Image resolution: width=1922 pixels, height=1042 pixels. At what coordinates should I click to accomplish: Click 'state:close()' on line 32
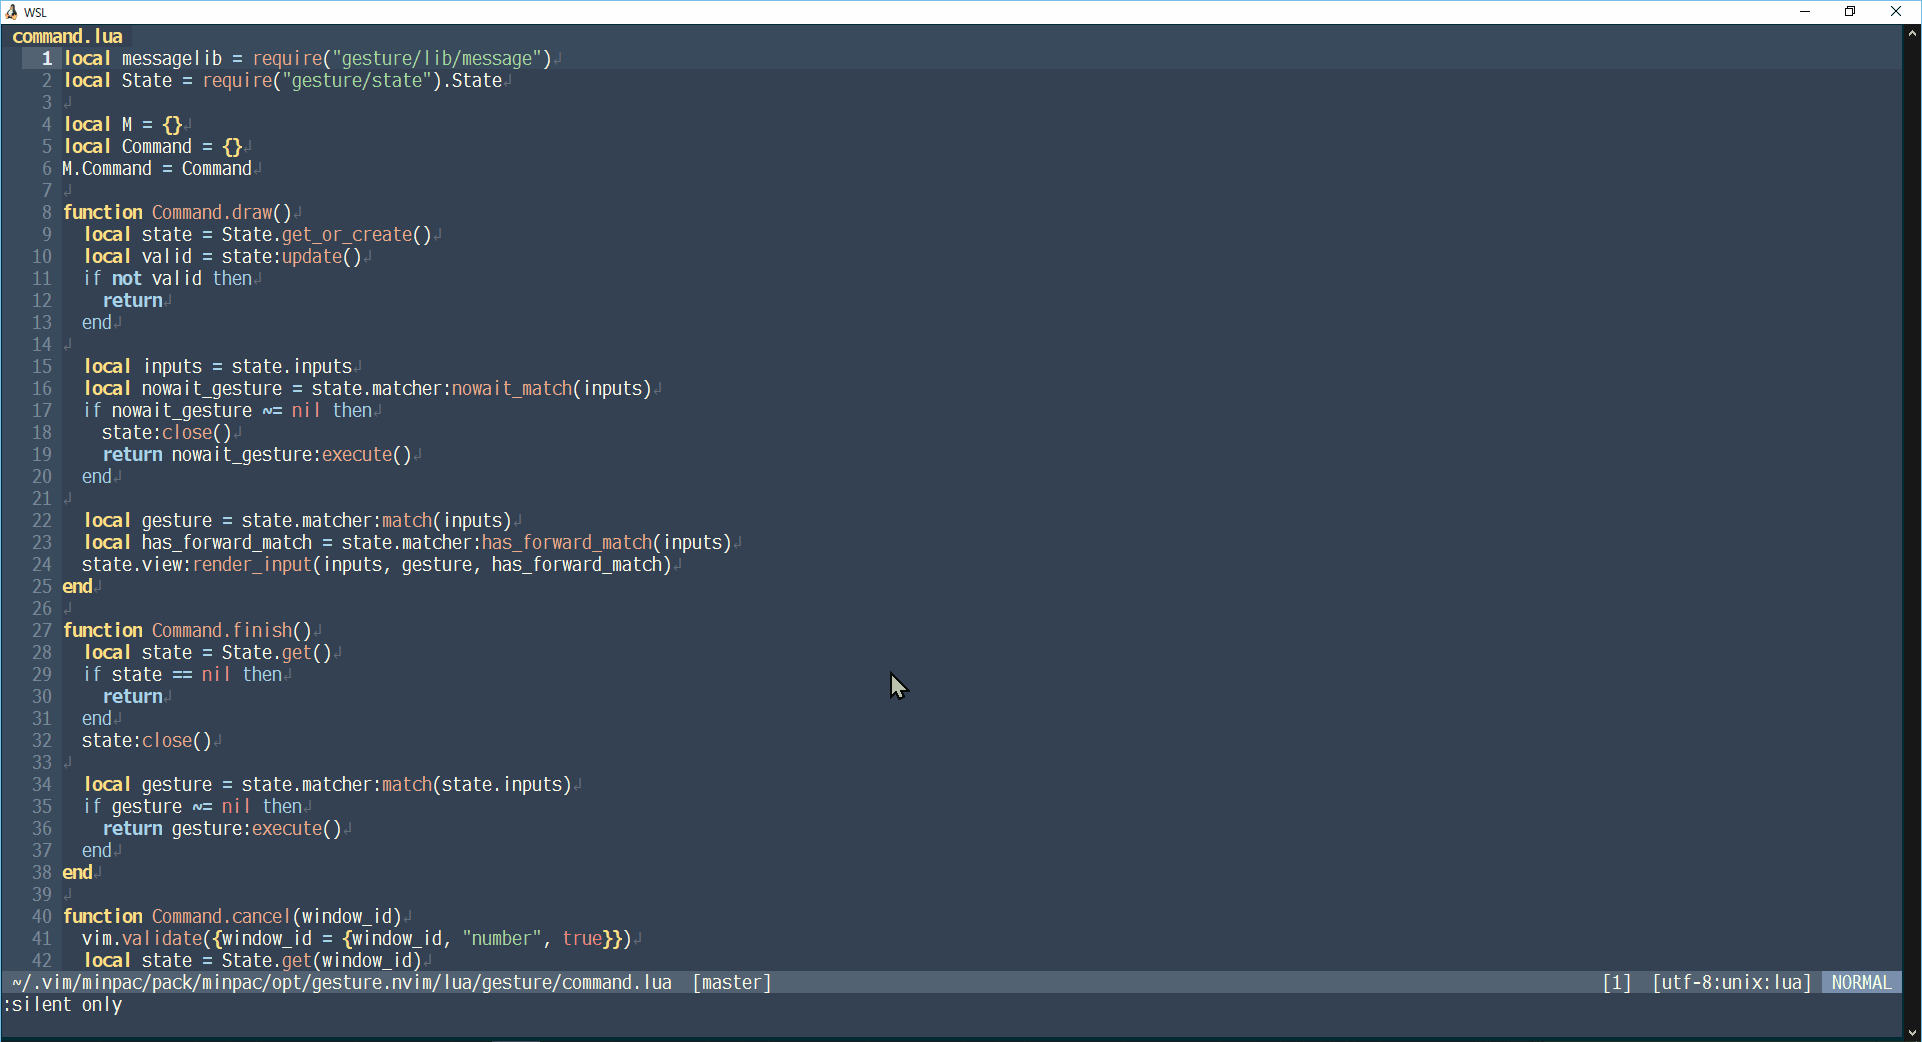147,741
